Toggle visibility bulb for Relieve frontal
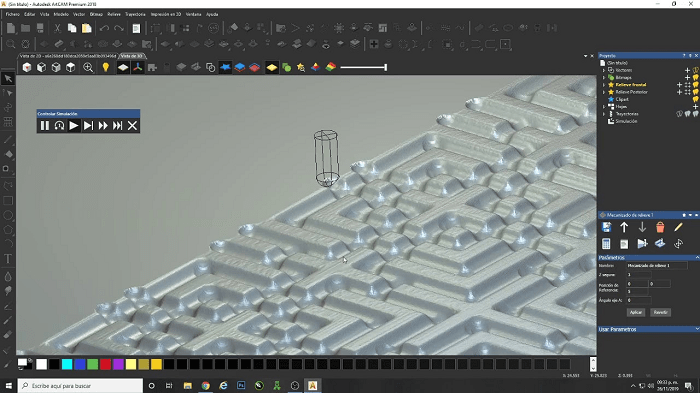 point(696,85)
